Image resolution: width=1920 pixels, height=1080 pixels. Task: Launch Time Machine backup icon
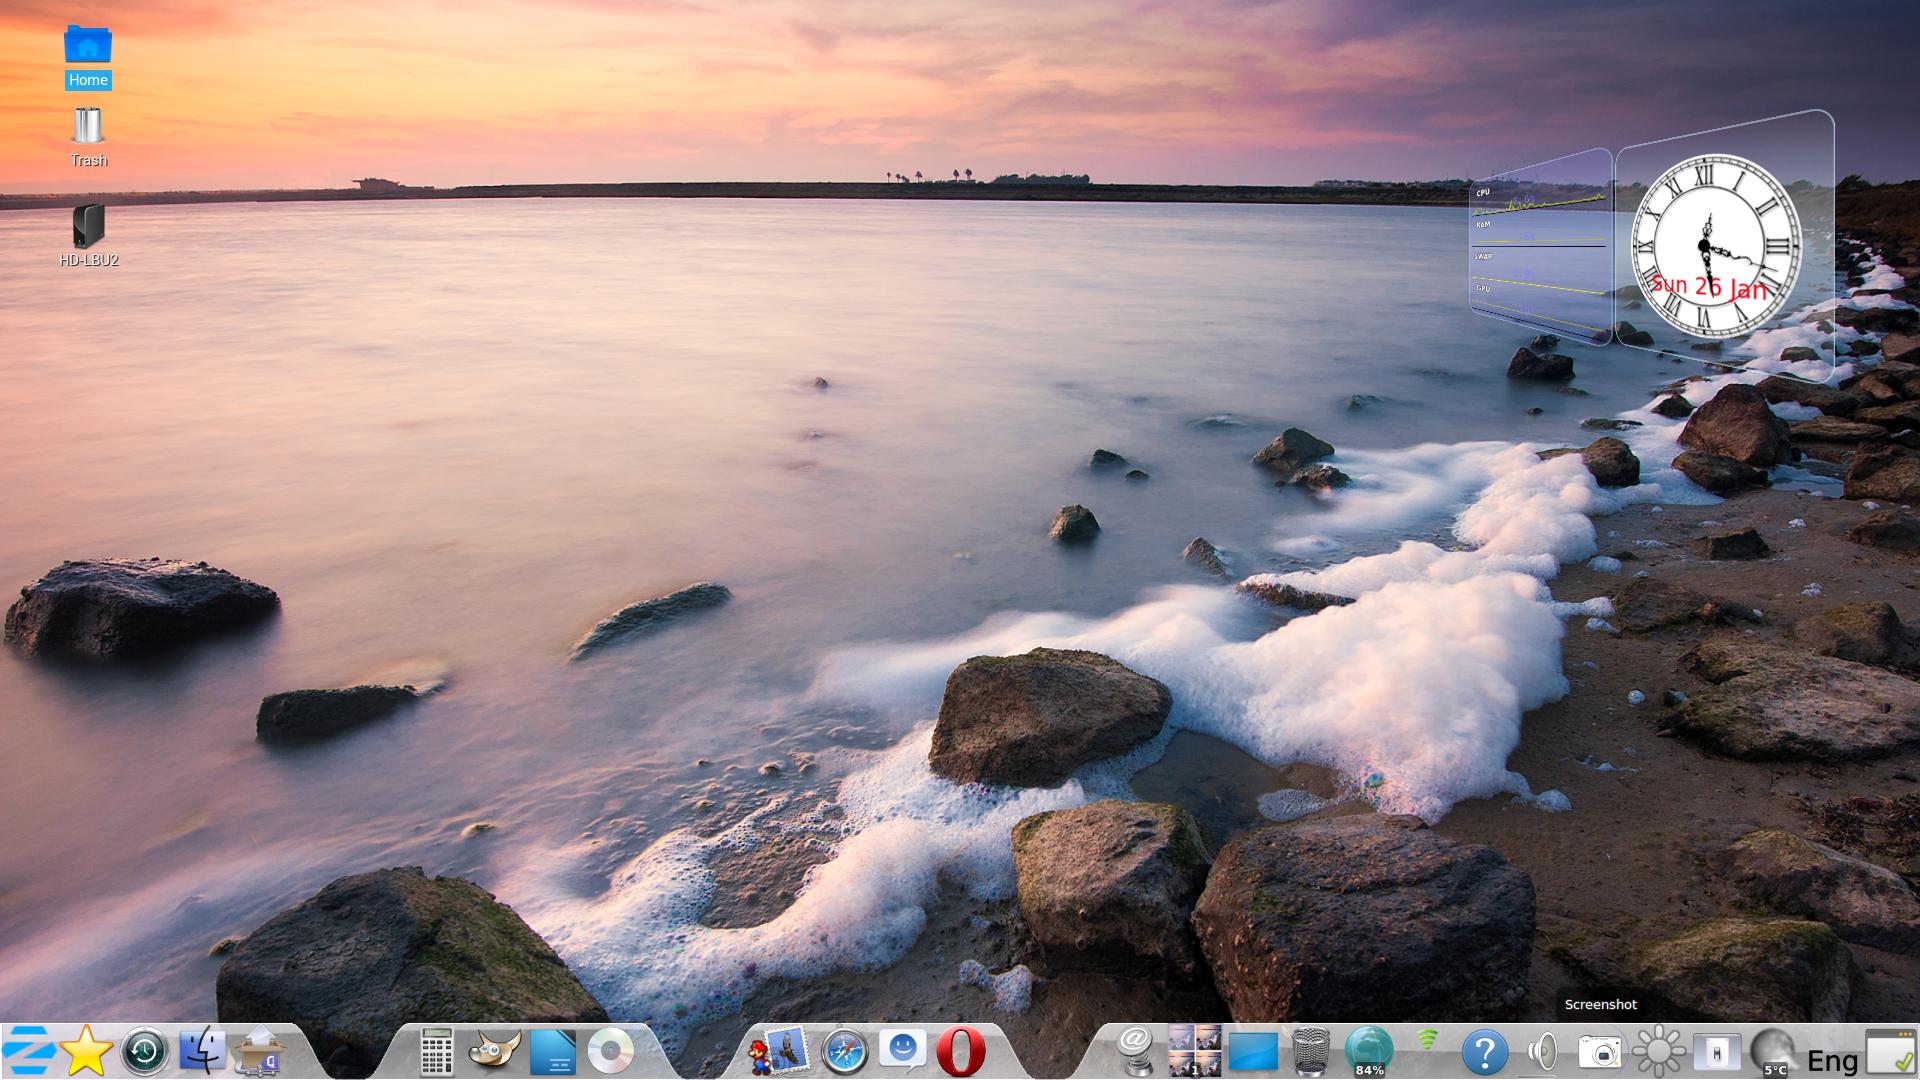[x=144, y=1052]
